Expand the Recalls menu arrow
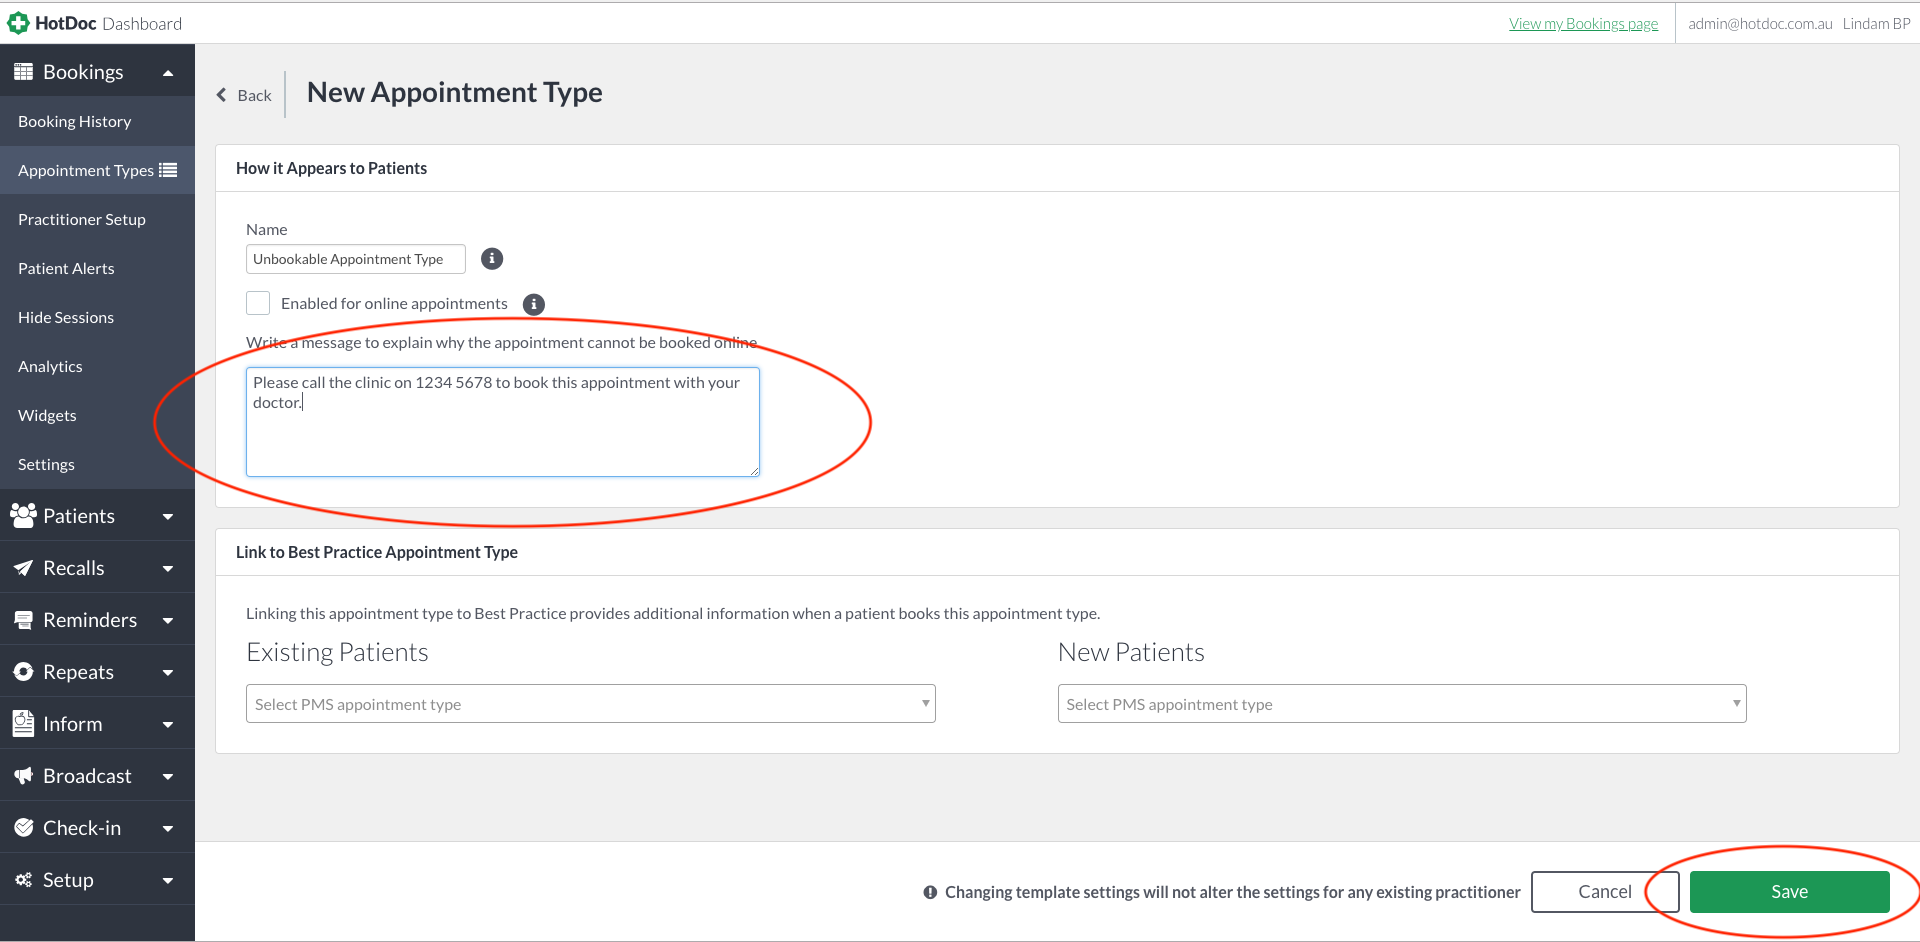 coord(168,569)
